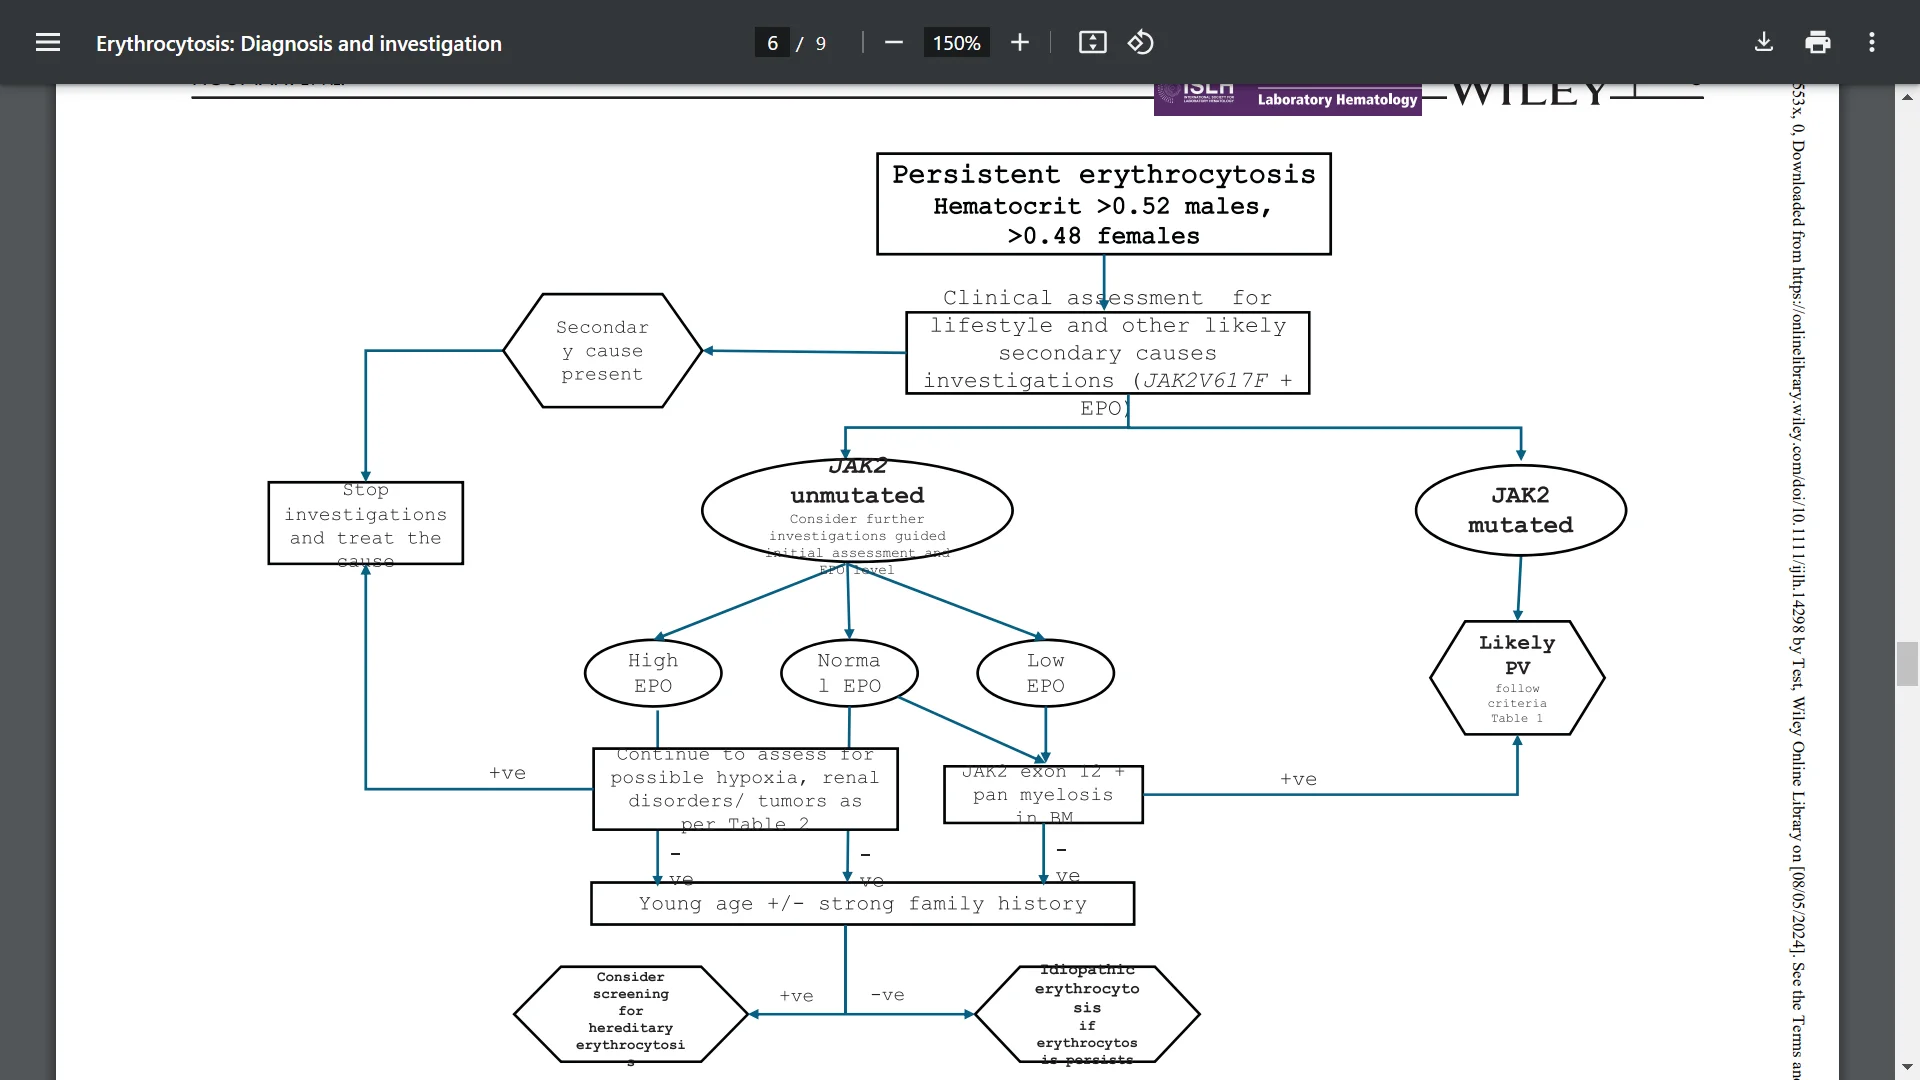Viewport: 1920px width, 1080px height.
Task: Click the total page count '9'
Action: pos(821,43)
